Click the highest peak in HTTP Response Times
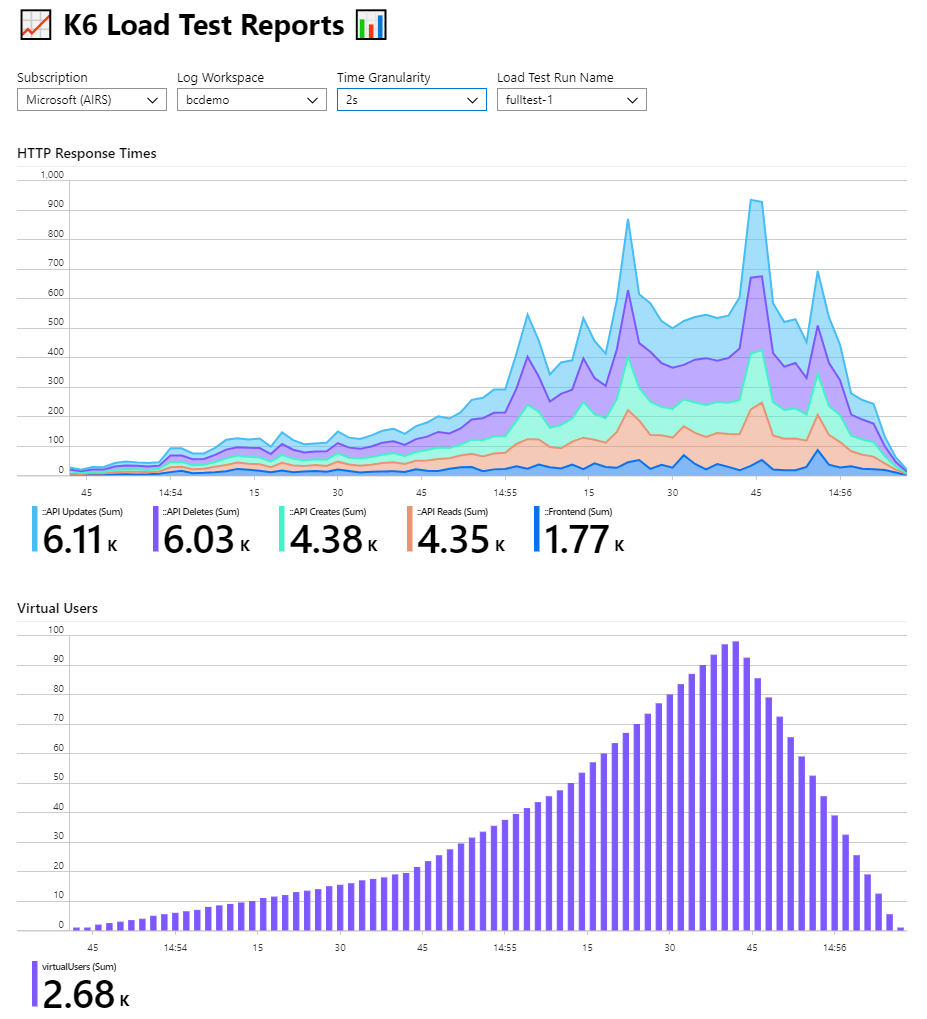 coord(752,201)
